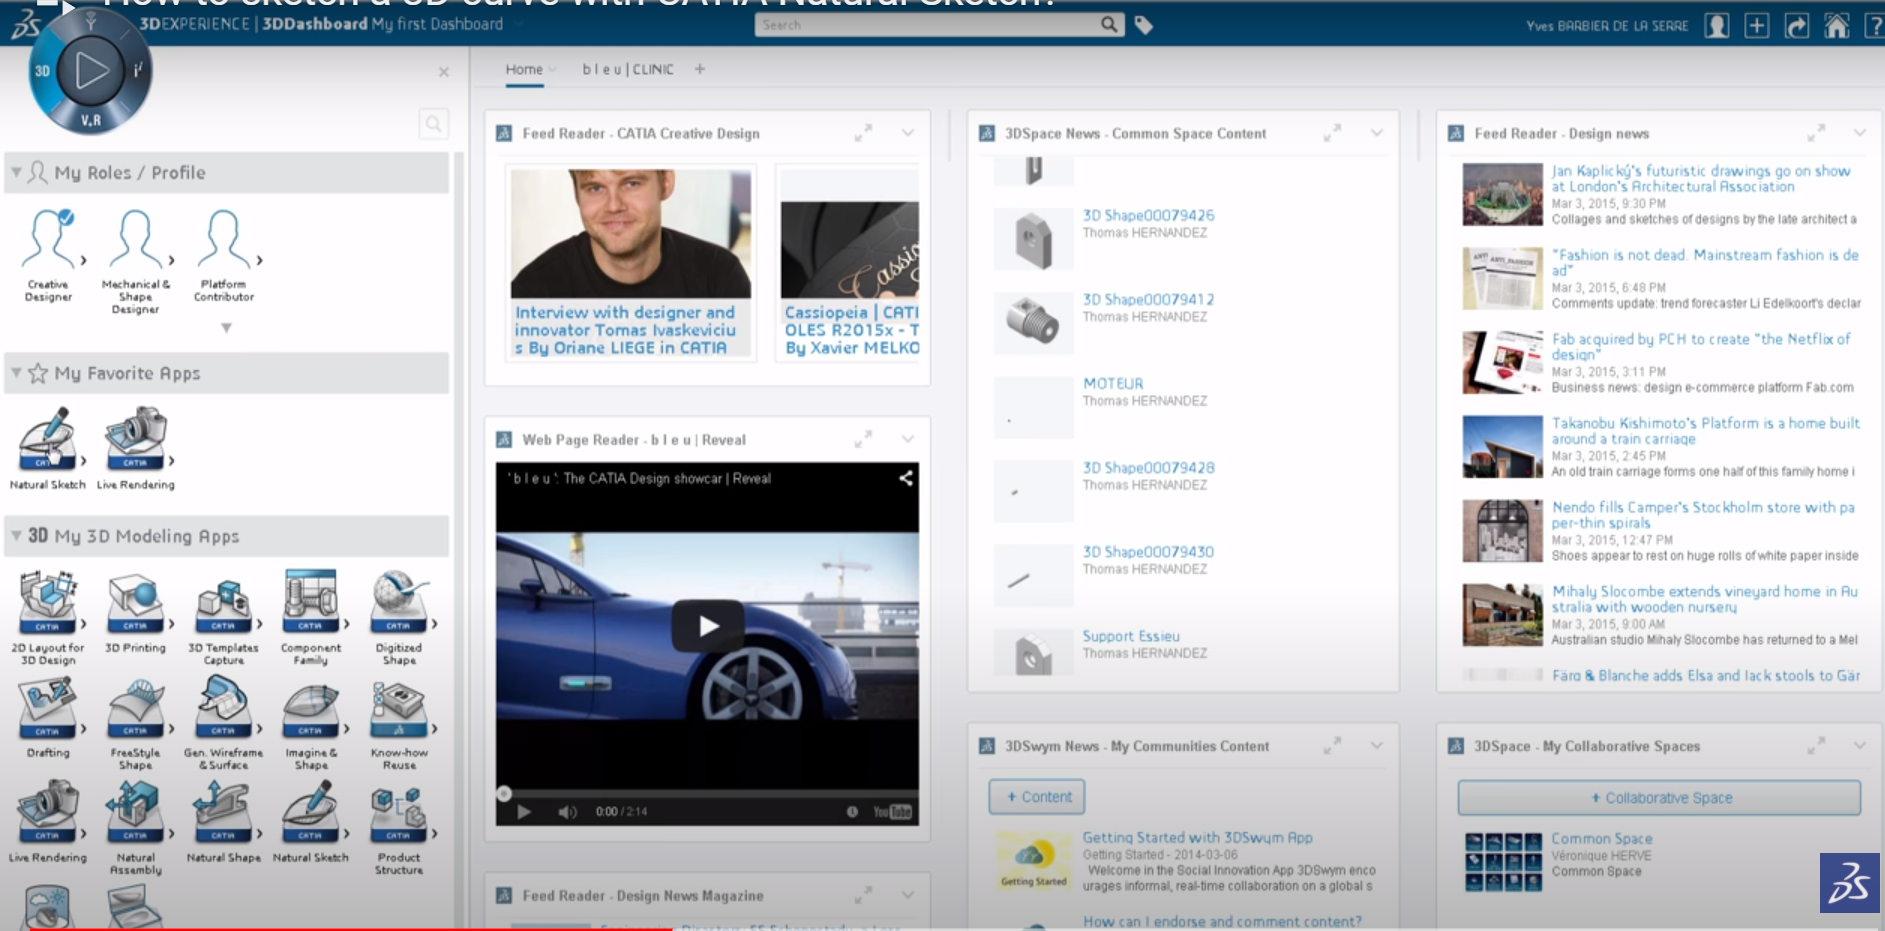Launch the FreeStyle Shape app
The width and height of the screenshot is (1885, 931).
pyautogui.click(x=135, y=708)
